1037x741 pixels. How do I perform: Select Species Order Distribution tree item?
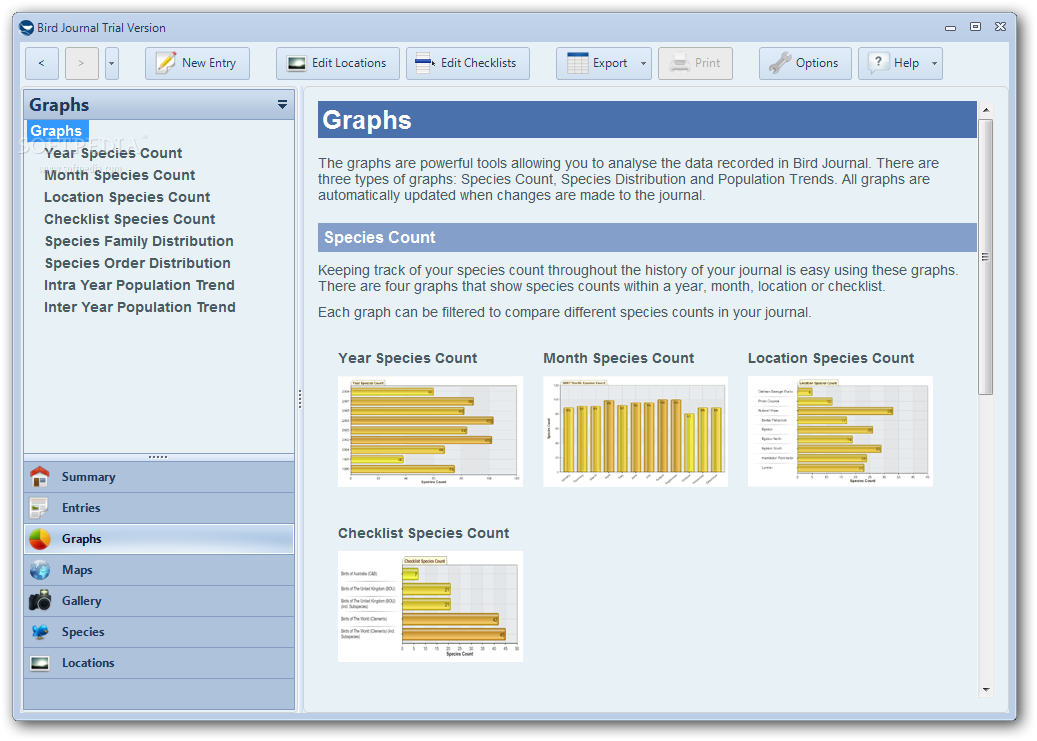(138, 263)
